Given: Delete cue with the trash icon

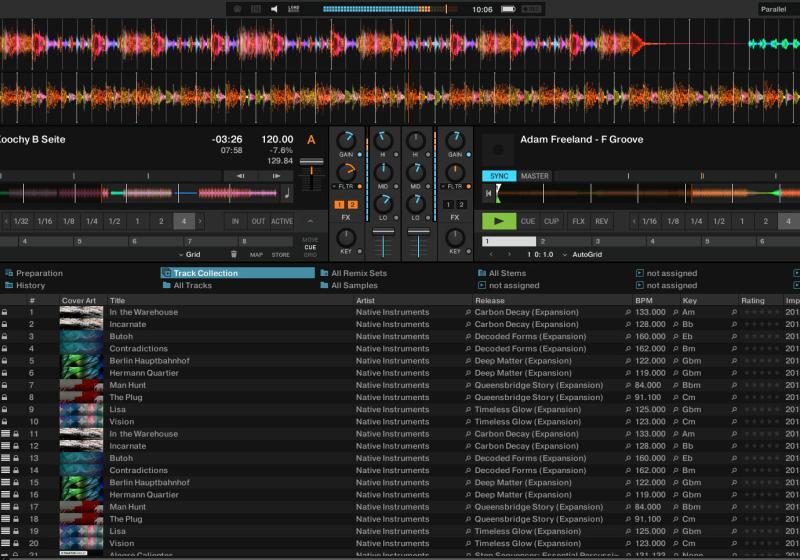Looking at the screenshot, I should pos(234,254).
